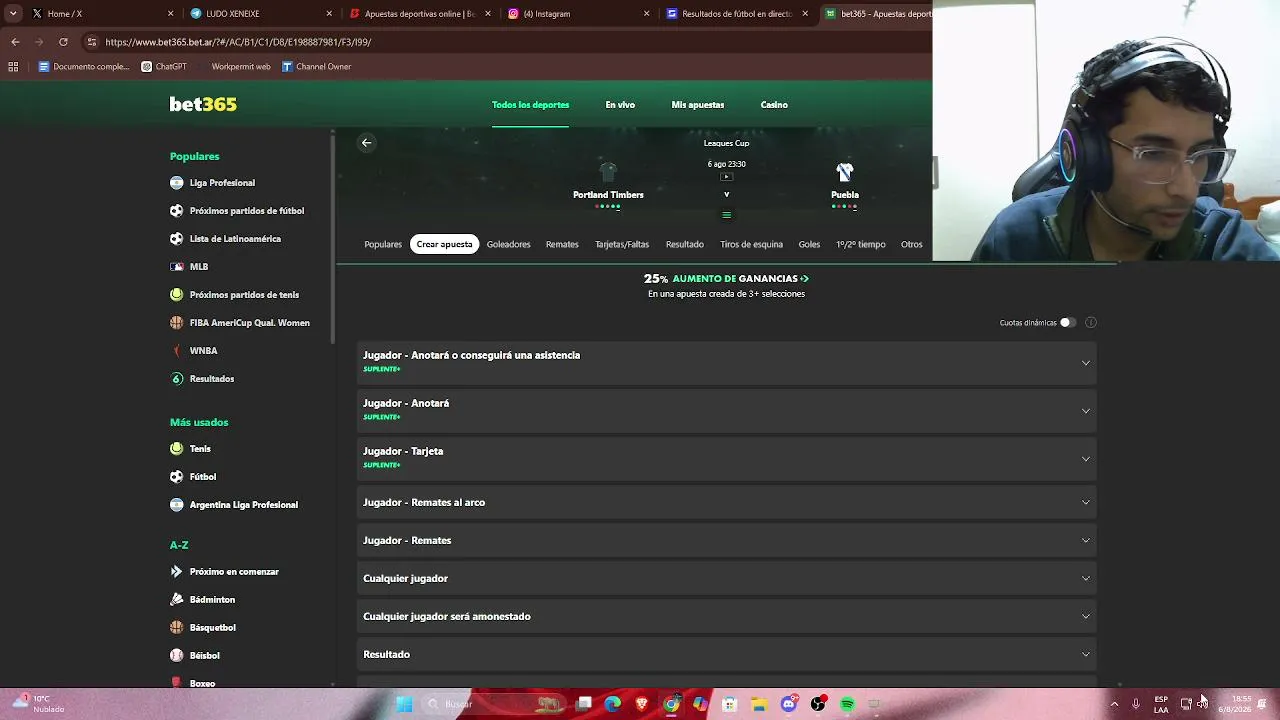
Task: Show hidden system tray icons
Action: pos(1114,704)
